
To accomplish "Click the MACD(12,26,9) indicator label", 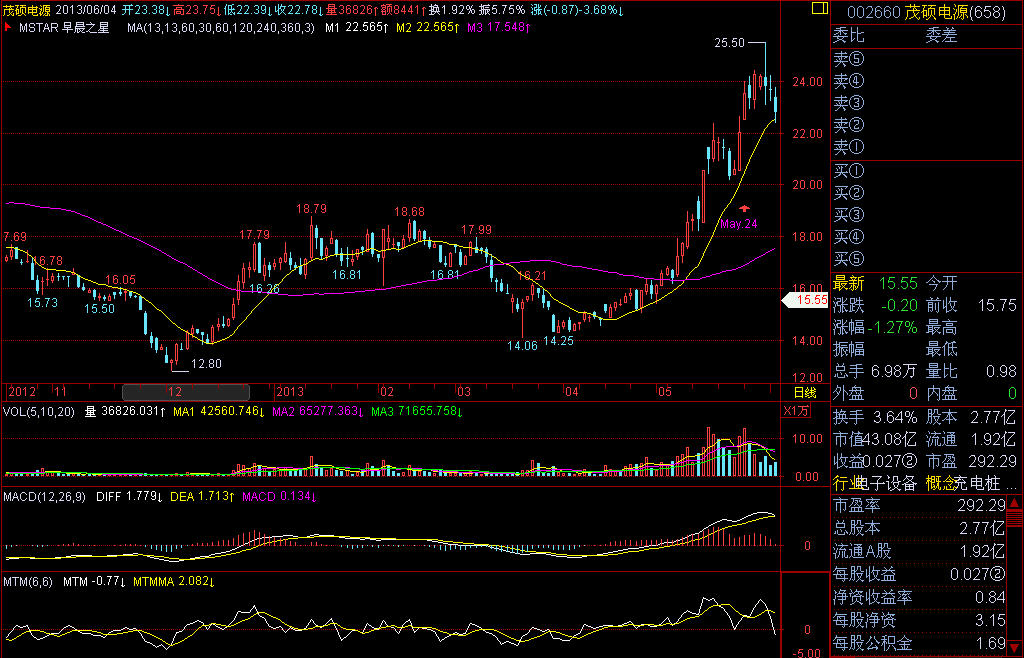I will (x=43, y=496).
